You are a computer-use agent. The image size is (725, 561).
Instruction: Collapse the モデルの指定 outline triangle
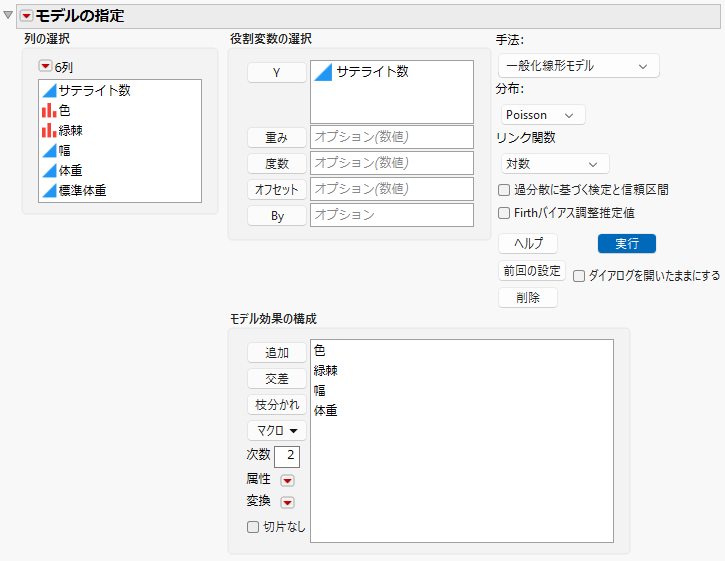click(8, 15)
